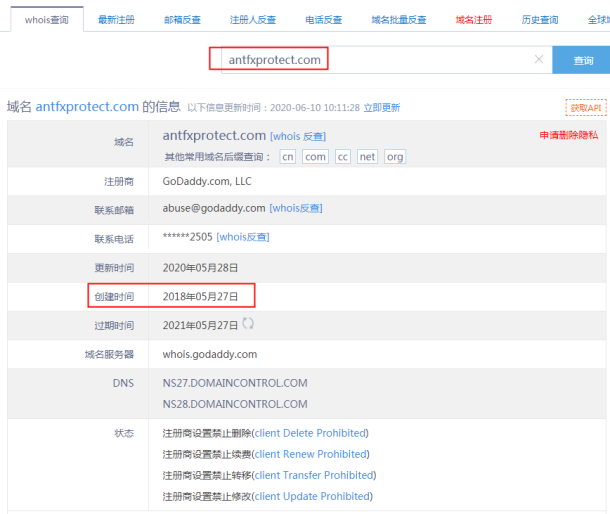Image resolution: width=610 pixels, height=514 pixels.
Task: Open the 域名批量反查 tab
Action: click(x=398, y=19)
